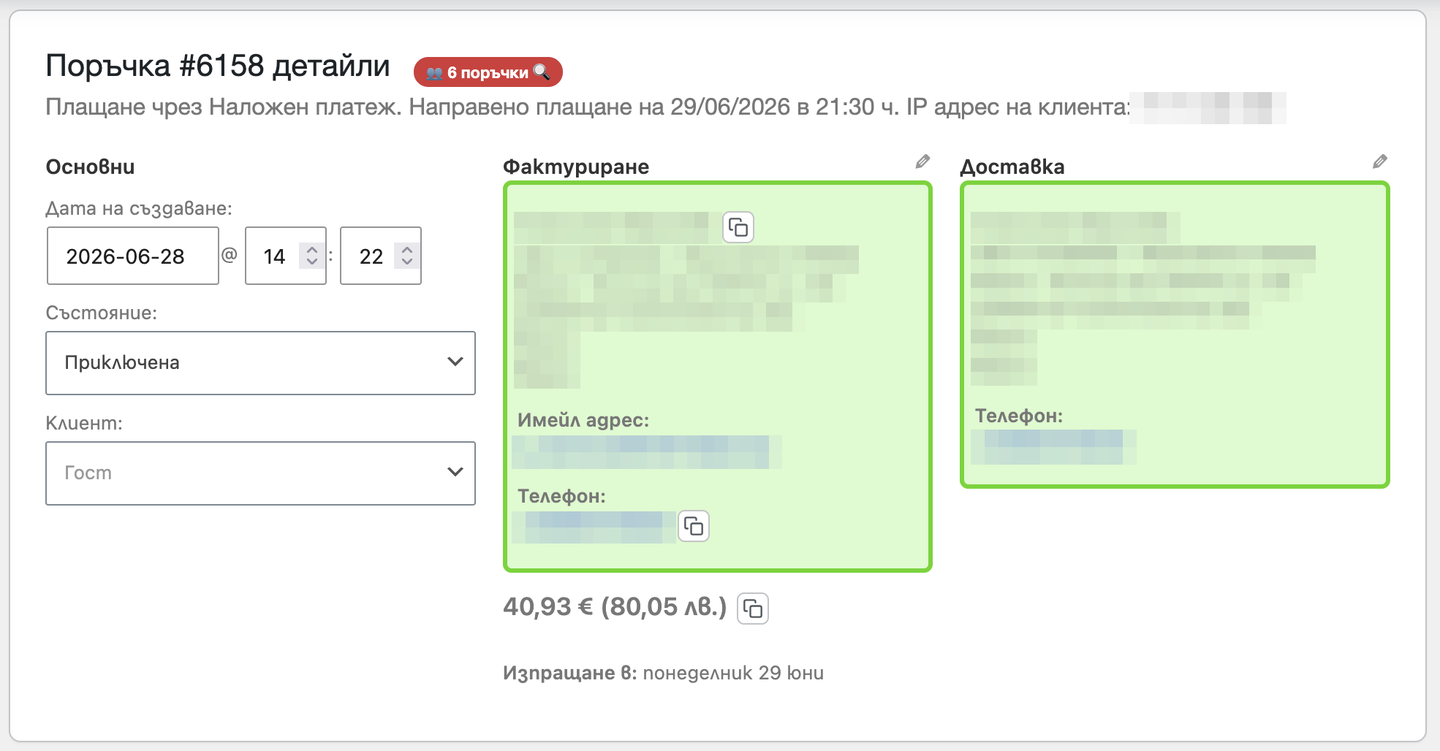Click the minute field showing 22
This screenshot has height=751, width=1440.
pos(381,256)
